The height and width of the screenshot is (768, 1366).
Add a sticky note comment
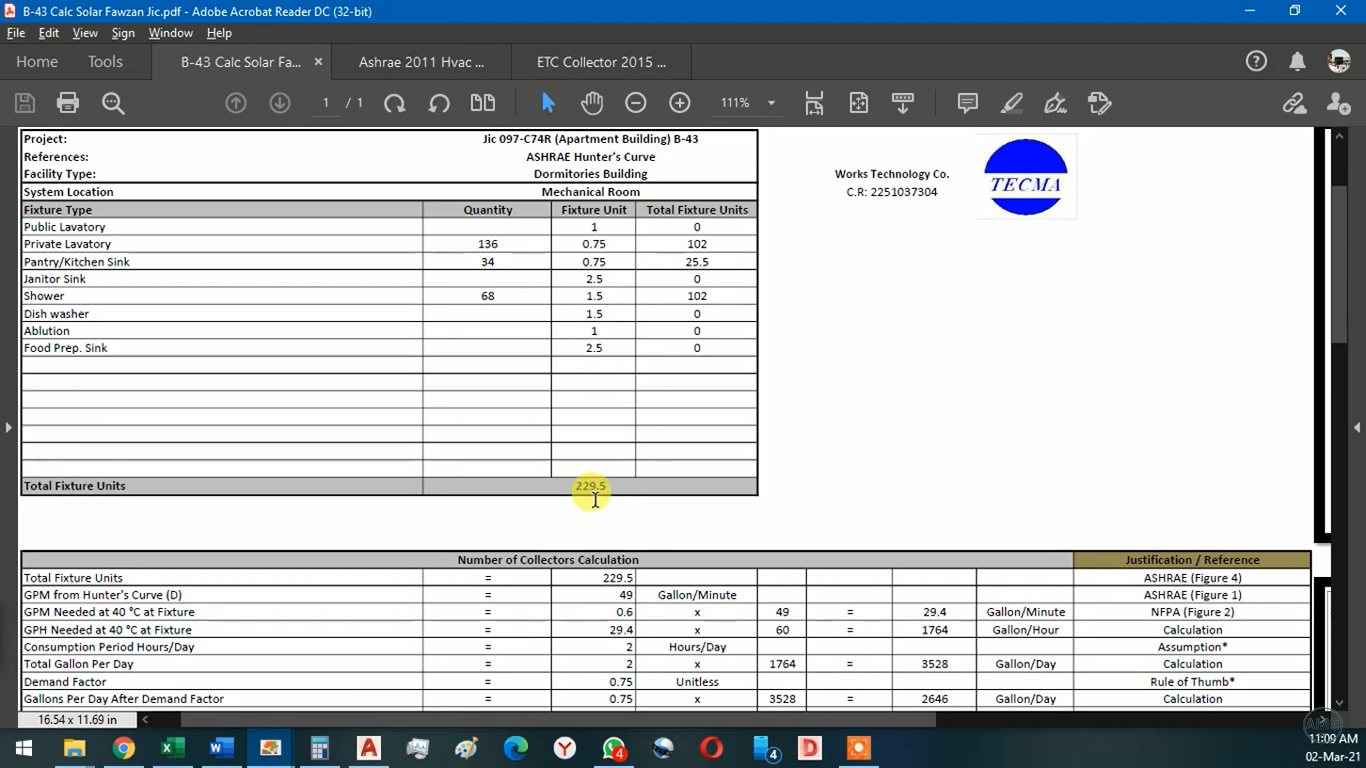coord(966,102)
